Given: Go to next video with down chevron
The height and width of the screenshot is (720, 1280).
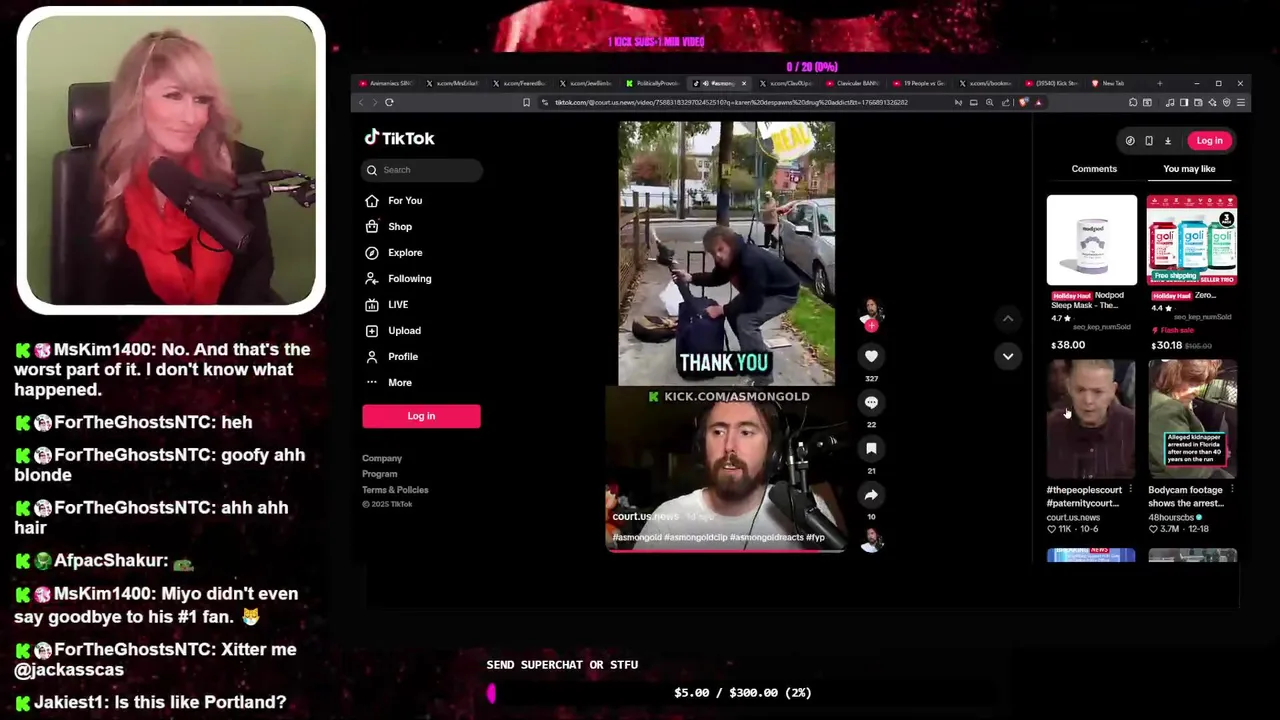Looking at the screenshot, I should (x=1008, y=356).
